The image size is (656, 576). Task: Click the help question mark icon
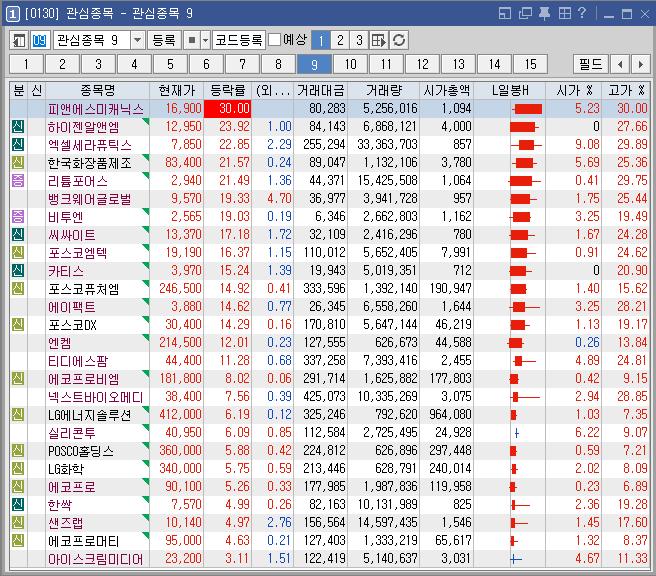(x=582, y=13)
